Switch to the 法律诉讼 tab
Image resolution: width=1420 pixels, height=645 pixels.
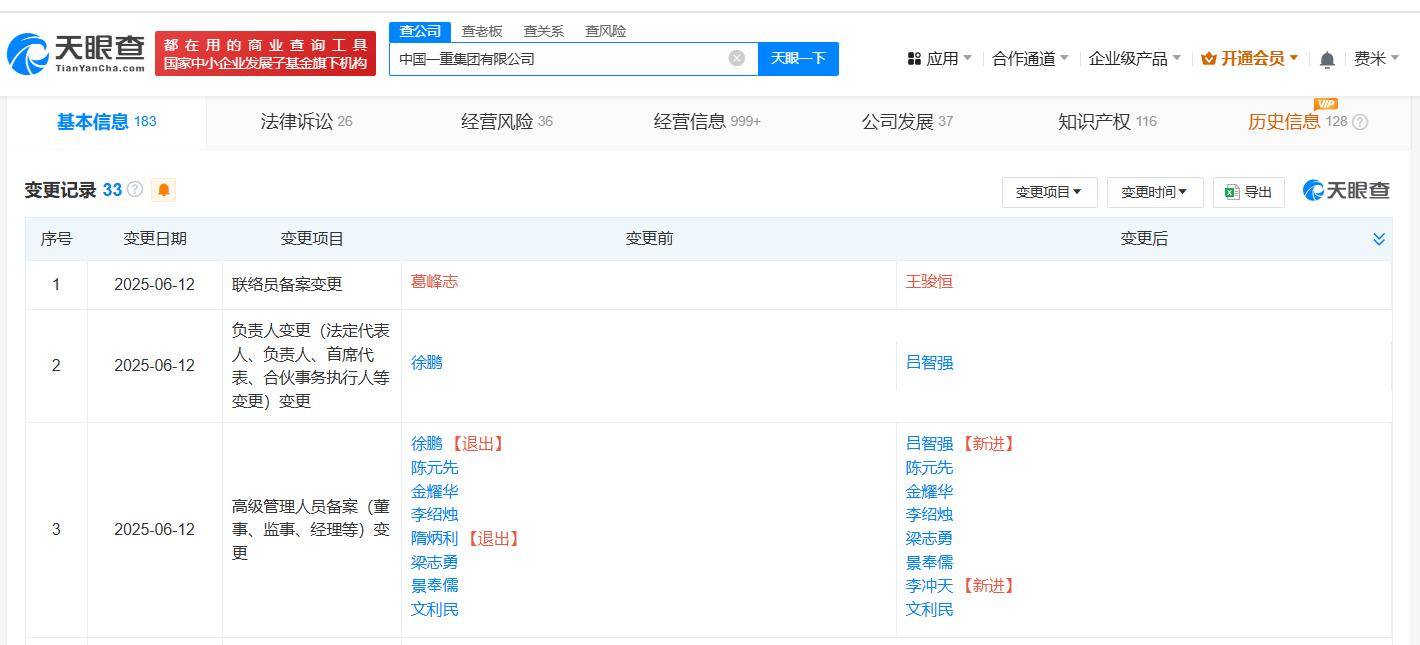pyautogui.click(x=306, y=122)
